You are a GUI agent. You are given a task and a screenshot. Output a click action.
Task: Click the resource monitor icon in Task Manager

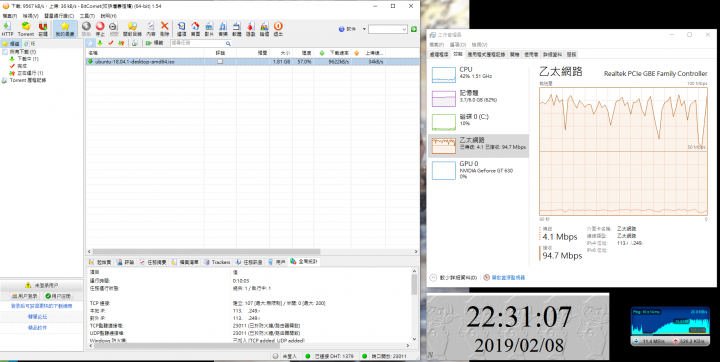pyautogui.click(x=487, y=277)
